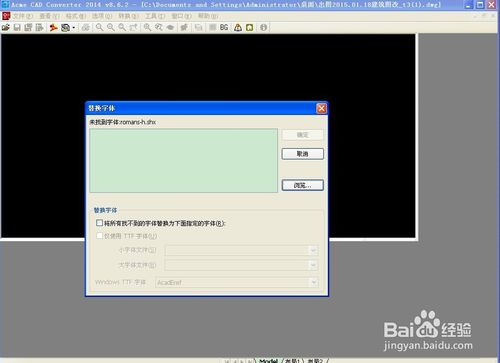This screenshot has height=363, width=500.
Task: Click the yellow warning triangle toolbar icon
Action: pyautogui.click(x=238, y=27)
